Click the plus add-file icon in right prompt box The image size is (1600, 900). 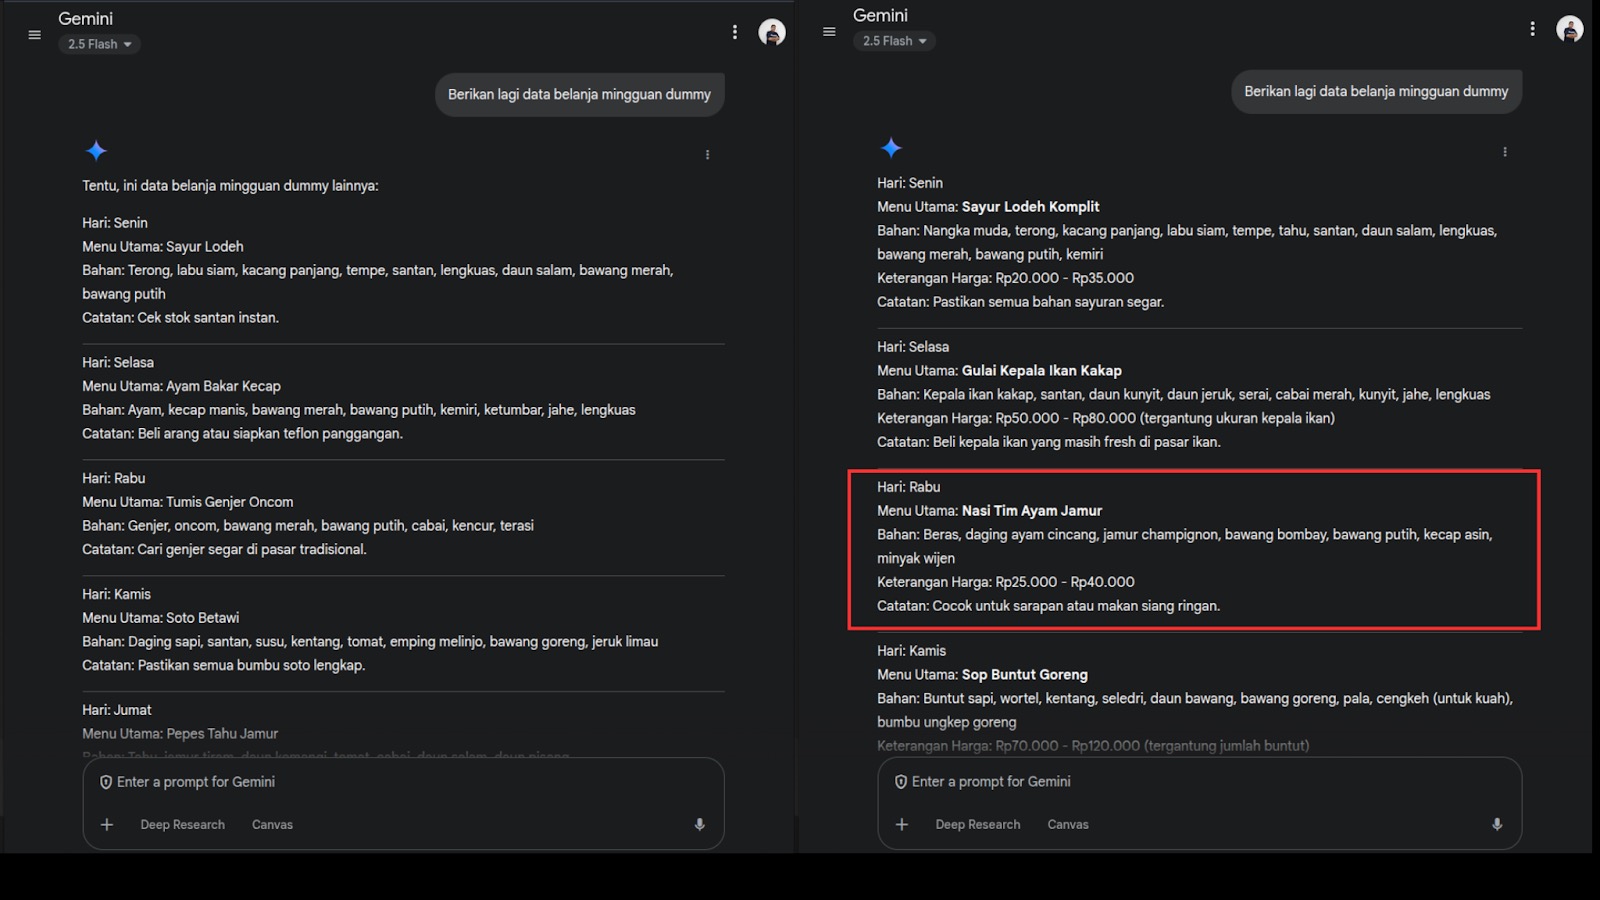(902, 824)
